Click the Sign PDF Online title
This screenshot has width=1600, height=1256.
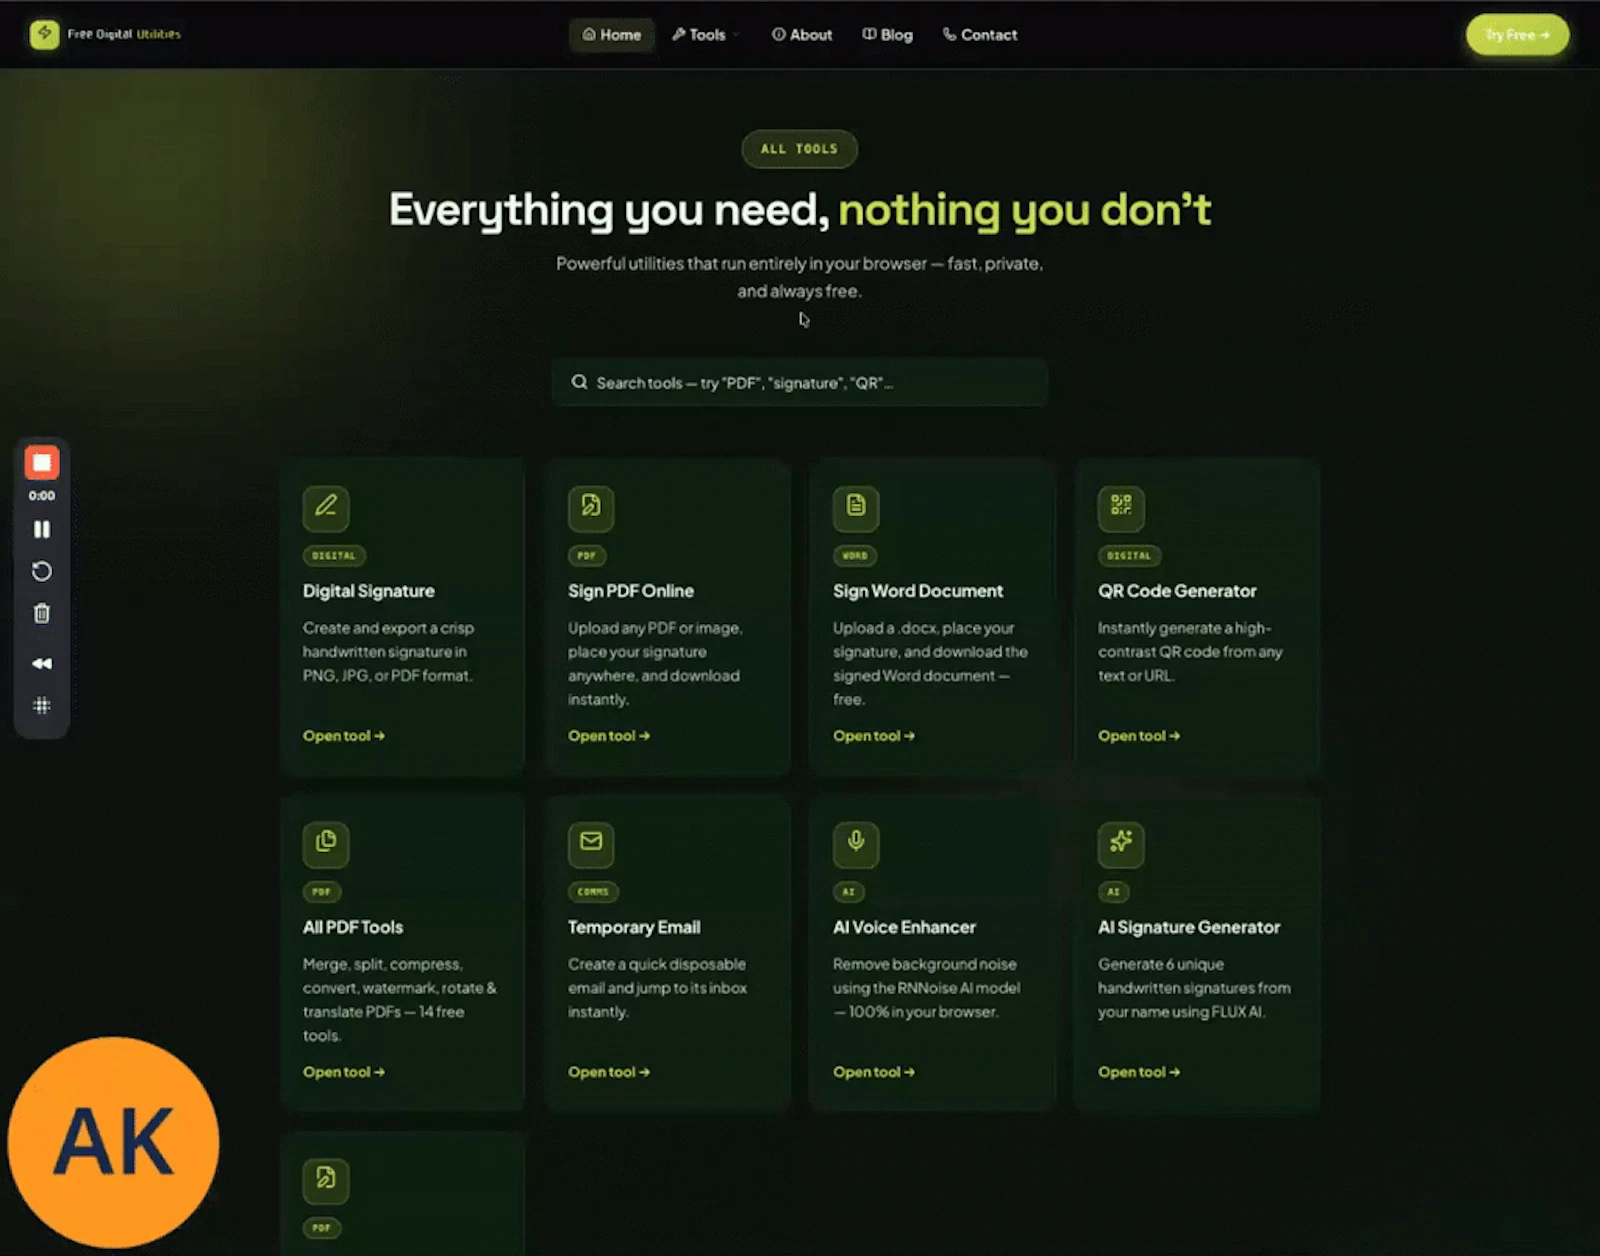pyautogui.click(x=631, y=591)
